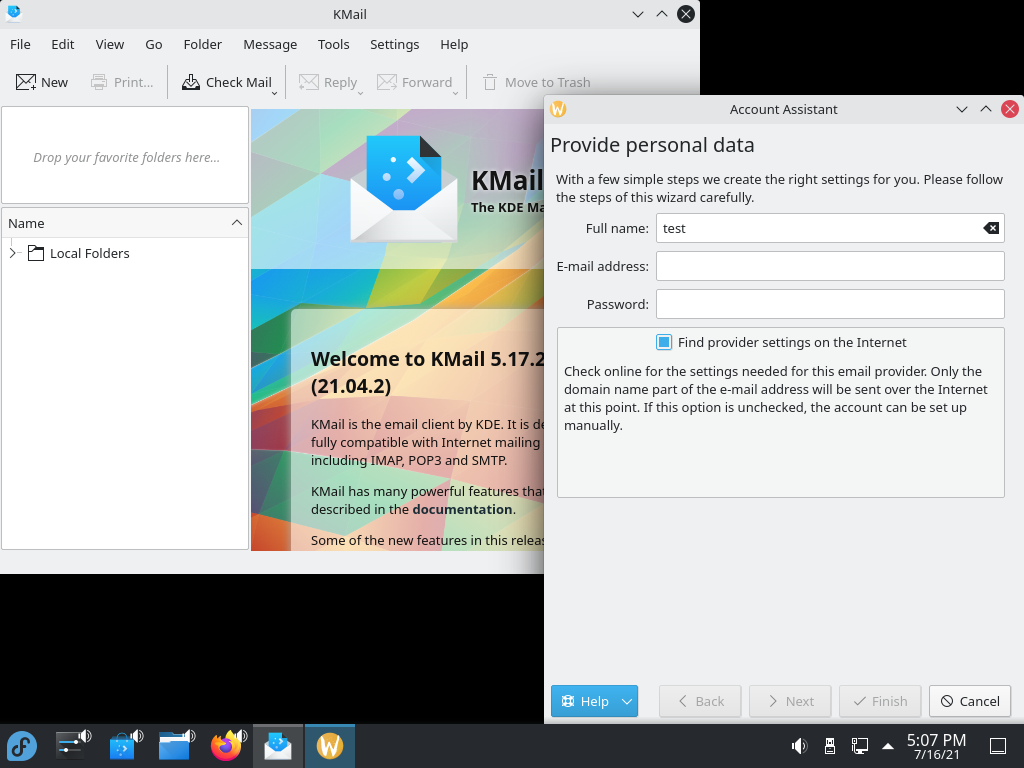Maximize the KMail main window
The image size is (1024, 768).
tap(662, 14)
